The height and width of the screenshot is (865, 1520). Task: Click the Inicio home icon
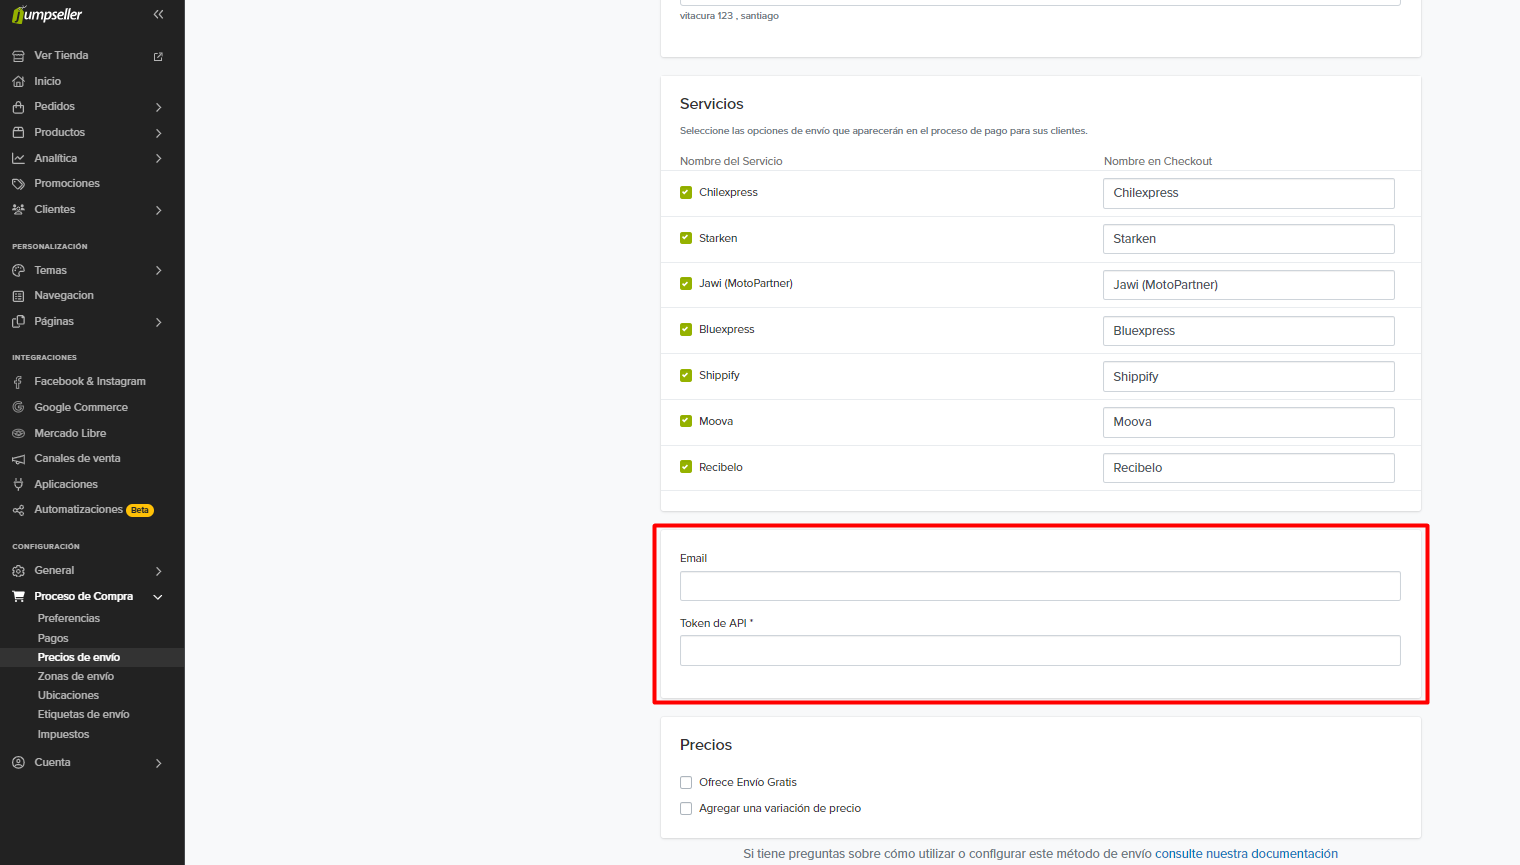pyautogui.click(x=18, y=82)
